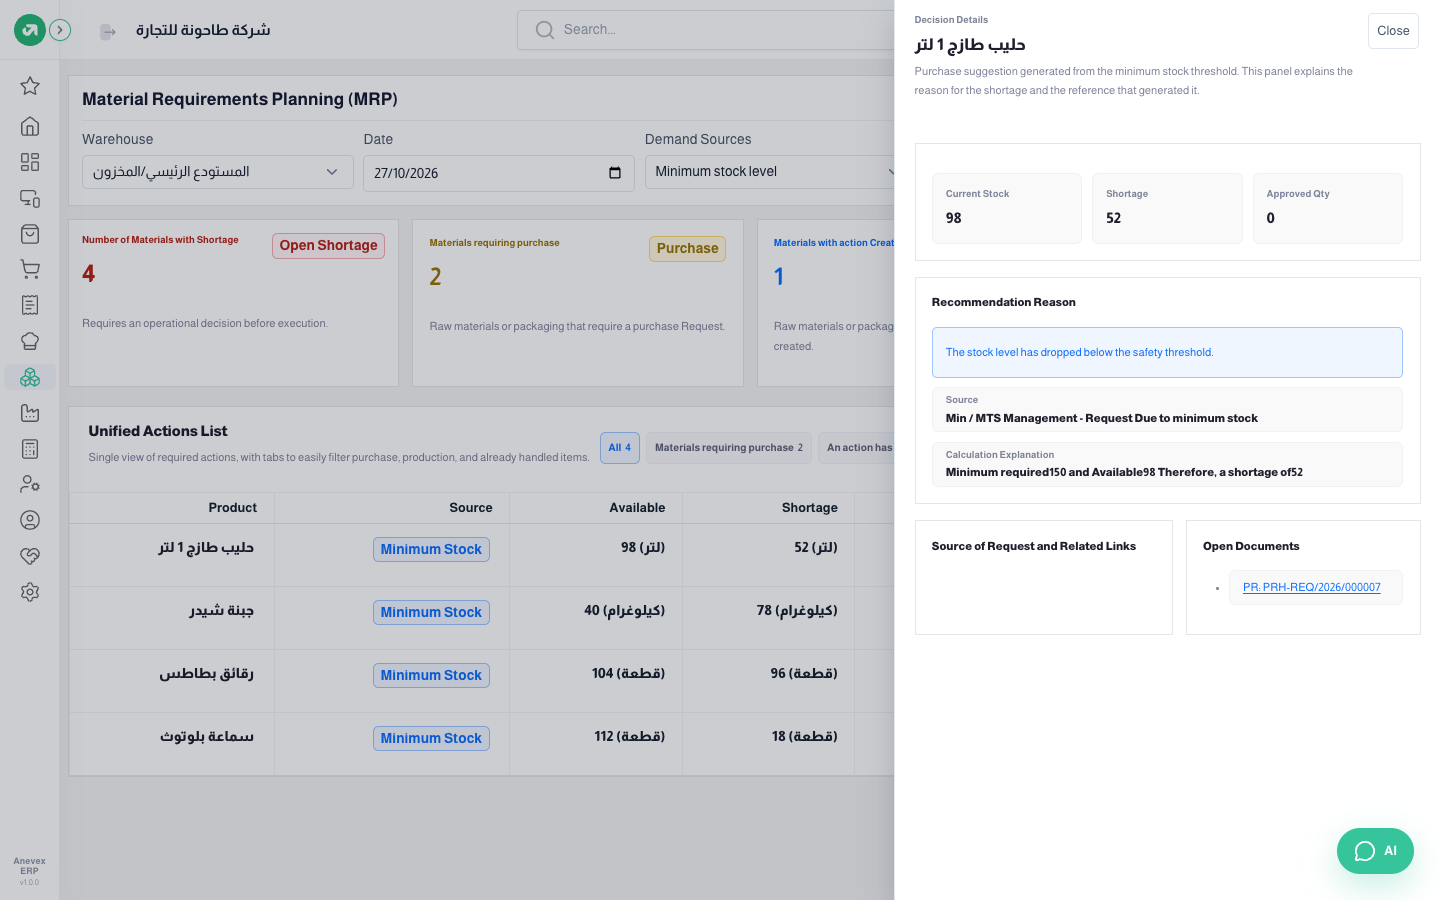Screen dimensions: 1440x900
Task: Open the date picker calendar icon
Action: 615,173
